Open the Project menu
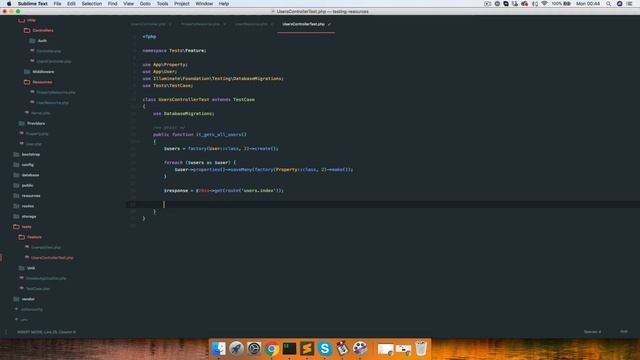640x360 pixels. 182,4
